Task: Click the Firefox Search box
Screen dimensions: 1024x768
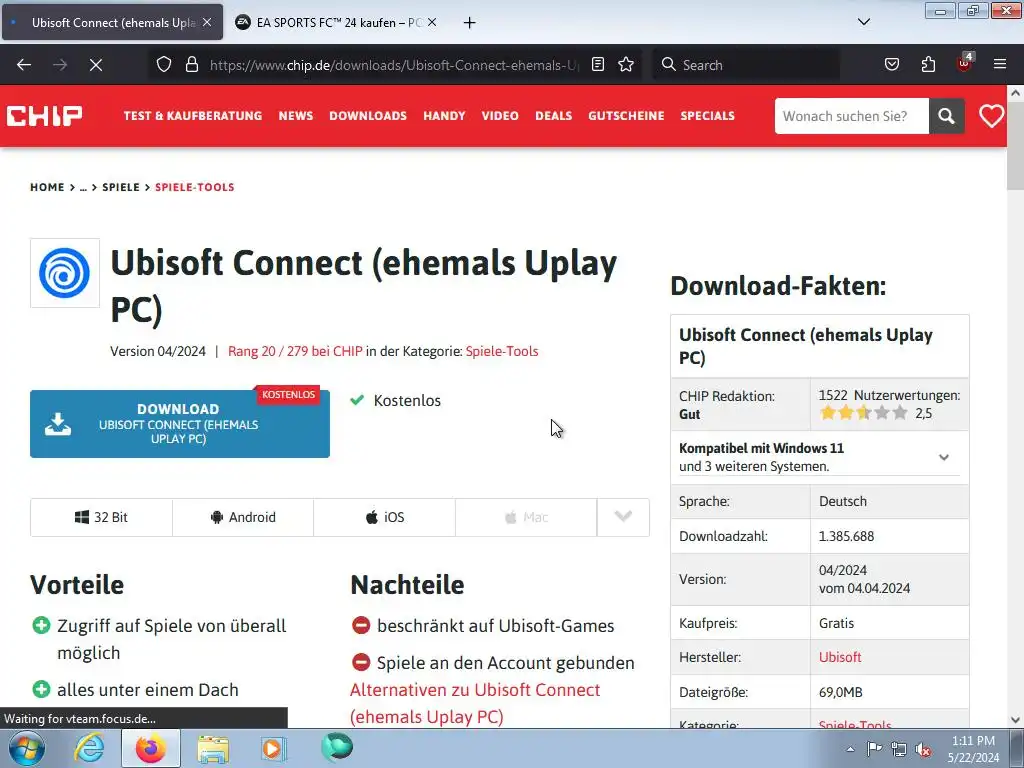Action: click(x=746, y=65)
